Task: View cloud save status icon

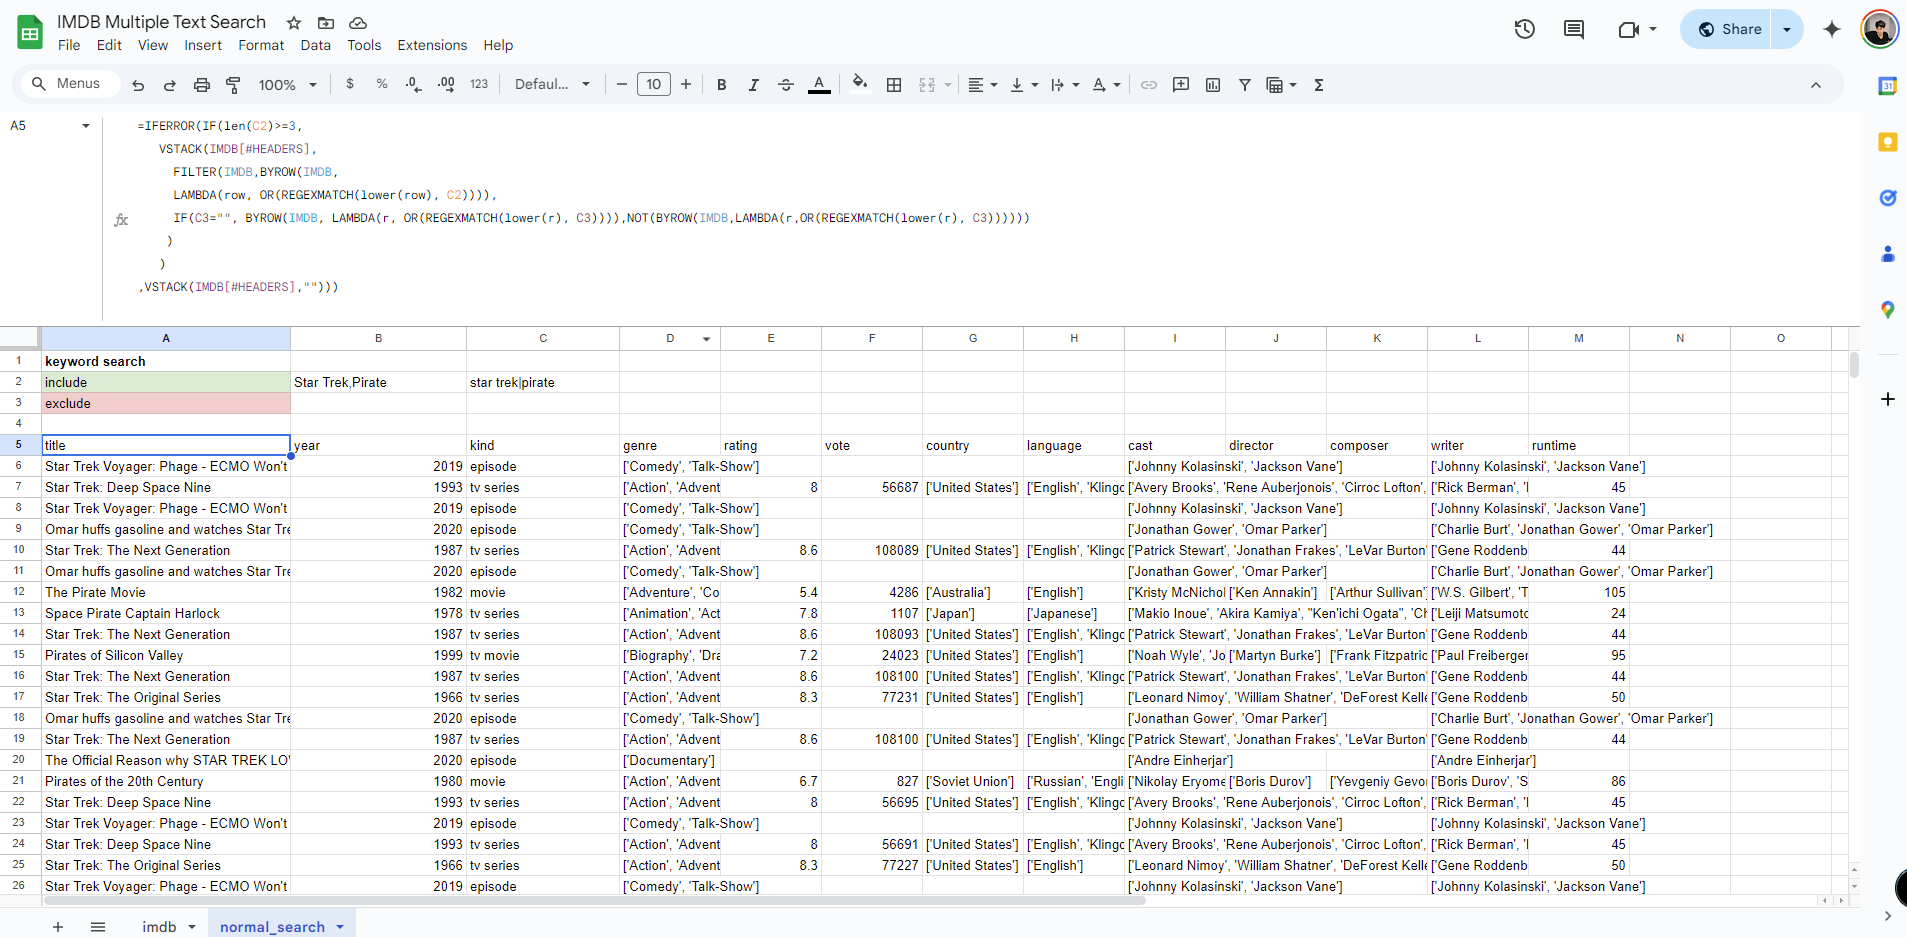Action: [x=358, y=22]
